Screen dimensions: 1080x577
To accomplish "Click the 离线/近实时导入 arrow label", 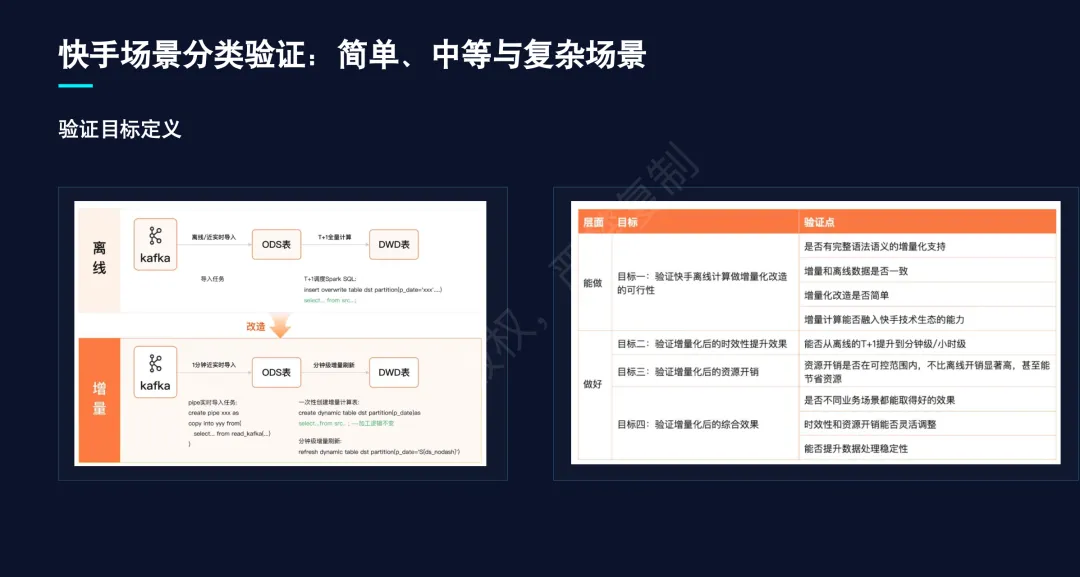I will [214, 238].
